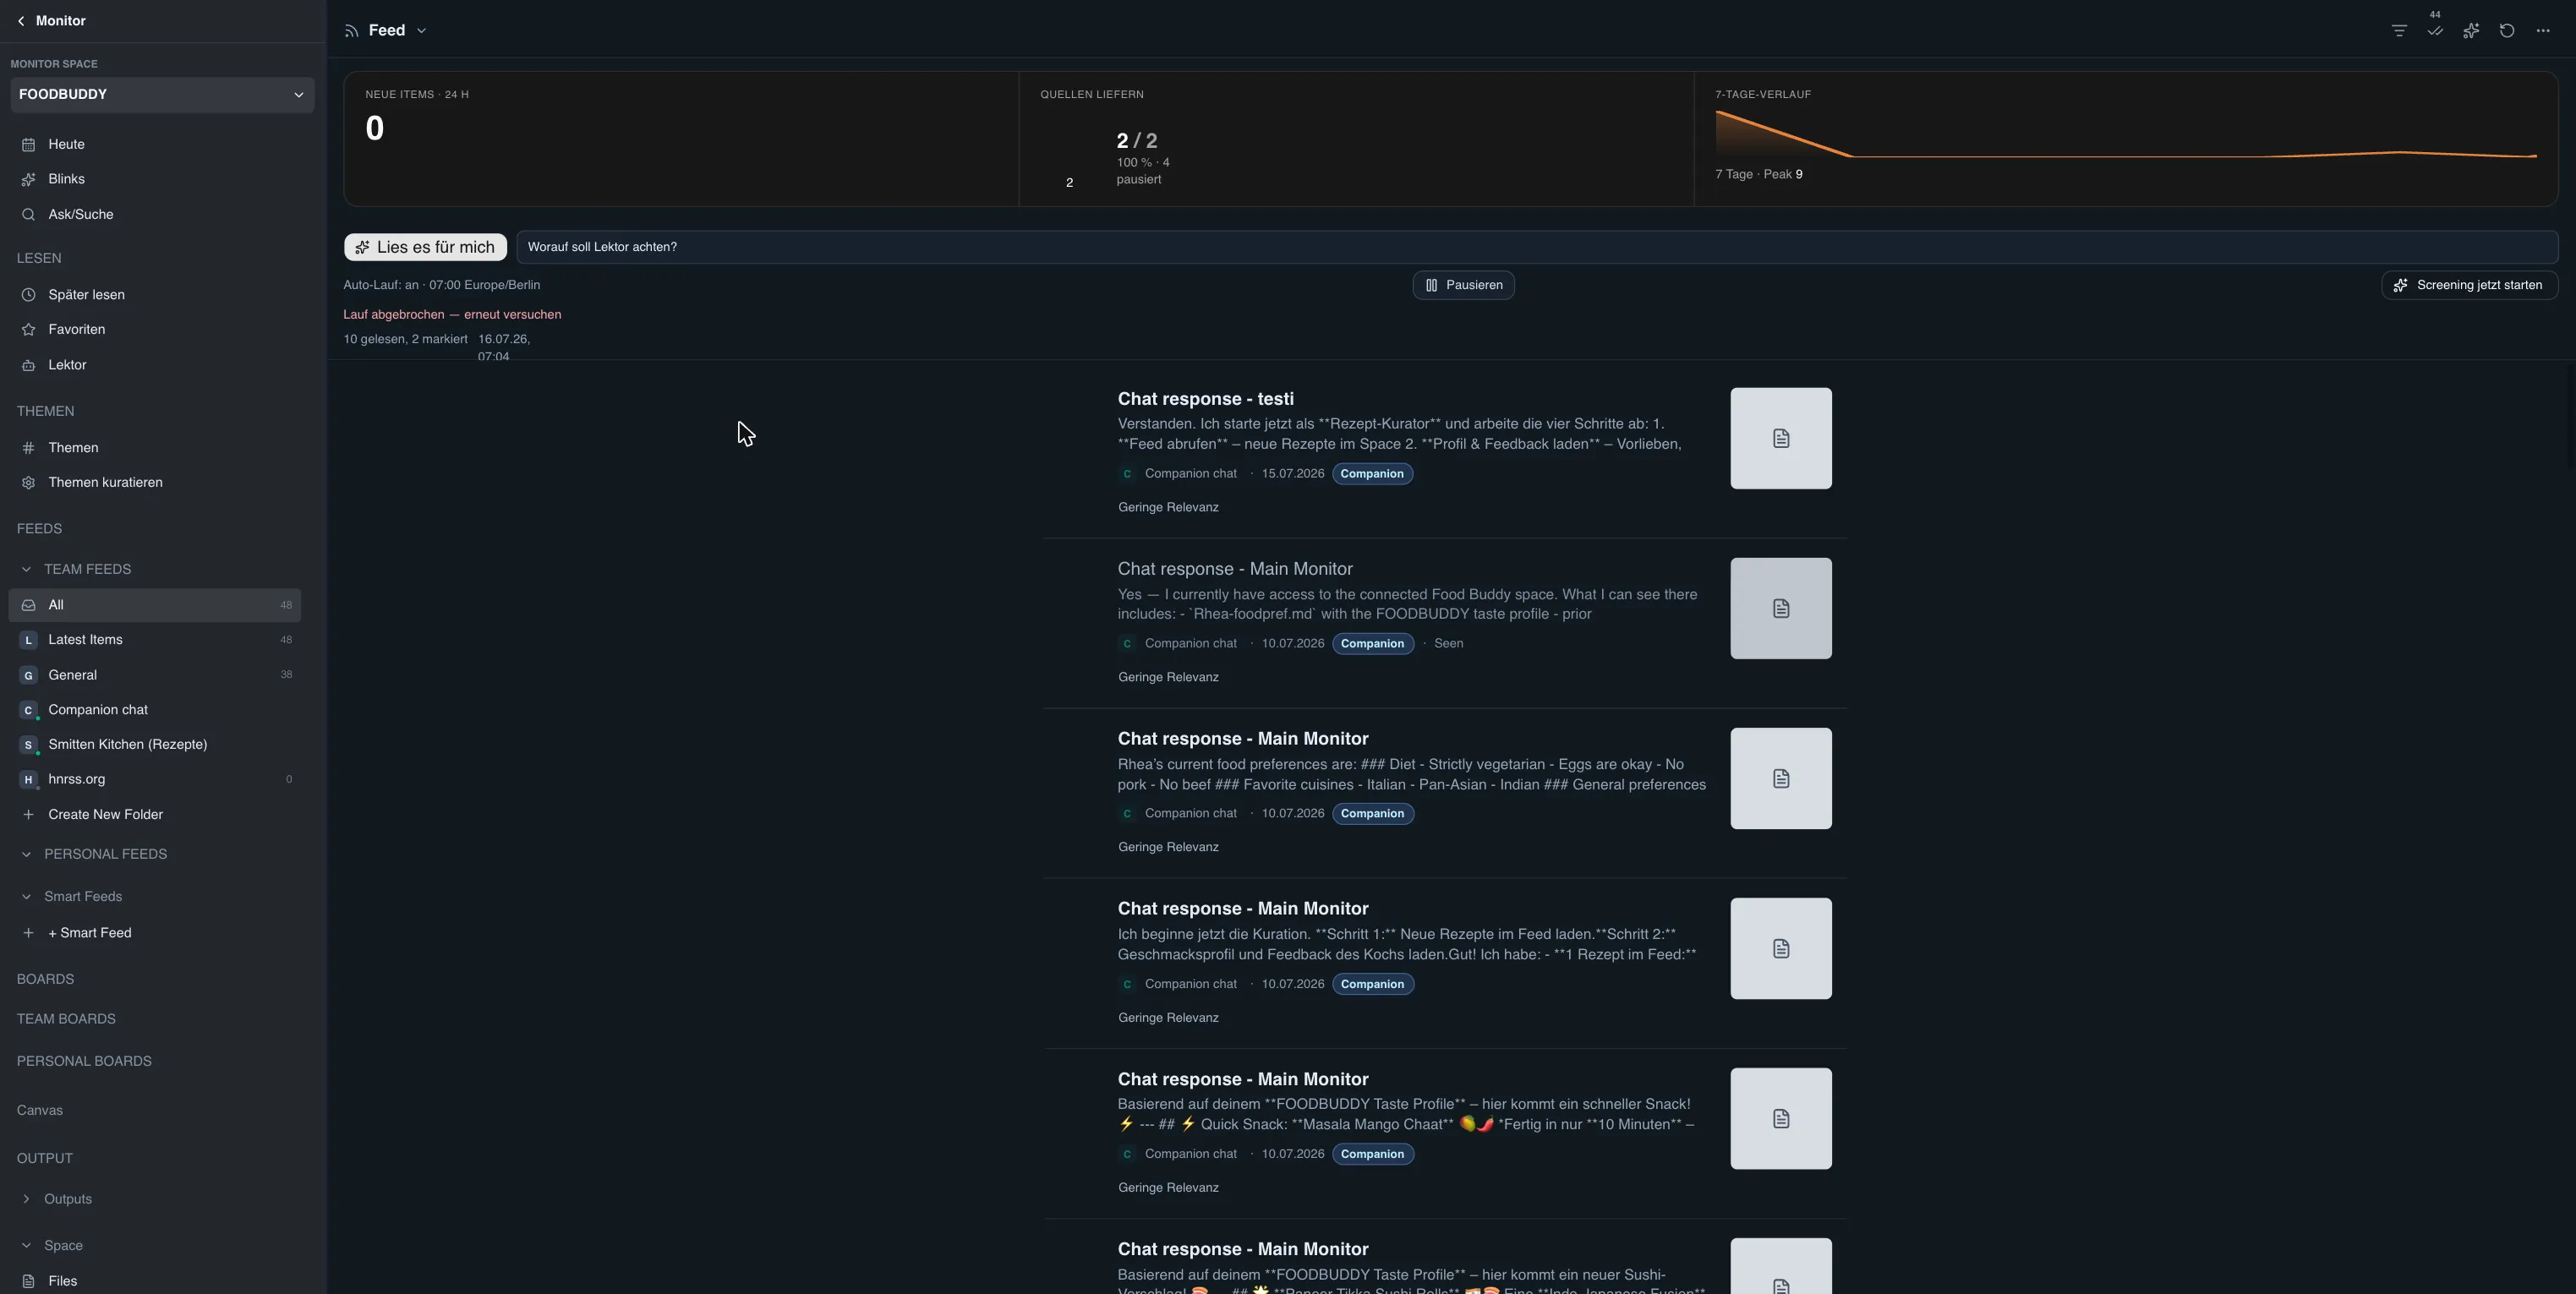
Task: Click the Pausieren button
Action: point(1463,285)
